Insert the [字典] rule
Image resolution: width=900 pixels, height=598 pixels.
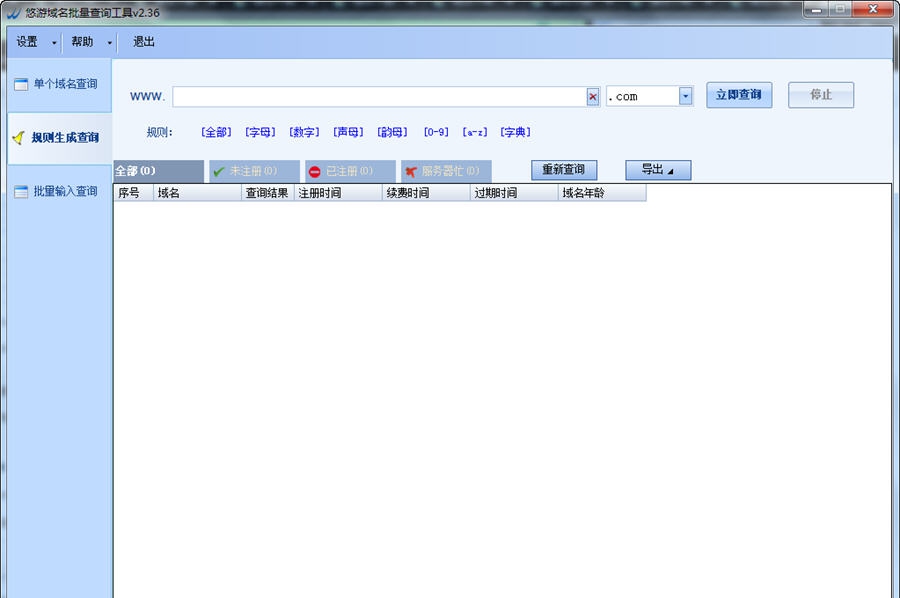(515, 132)
